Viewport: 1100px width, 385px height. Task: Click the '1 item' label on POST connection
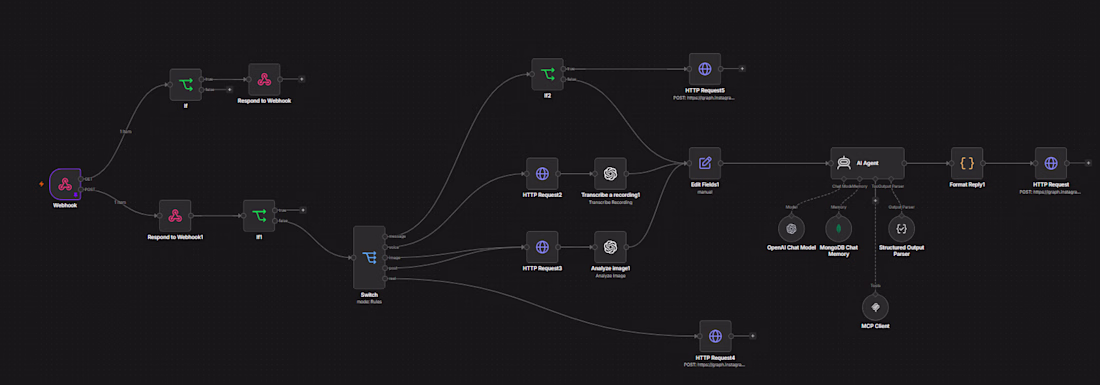pos(119,202)
